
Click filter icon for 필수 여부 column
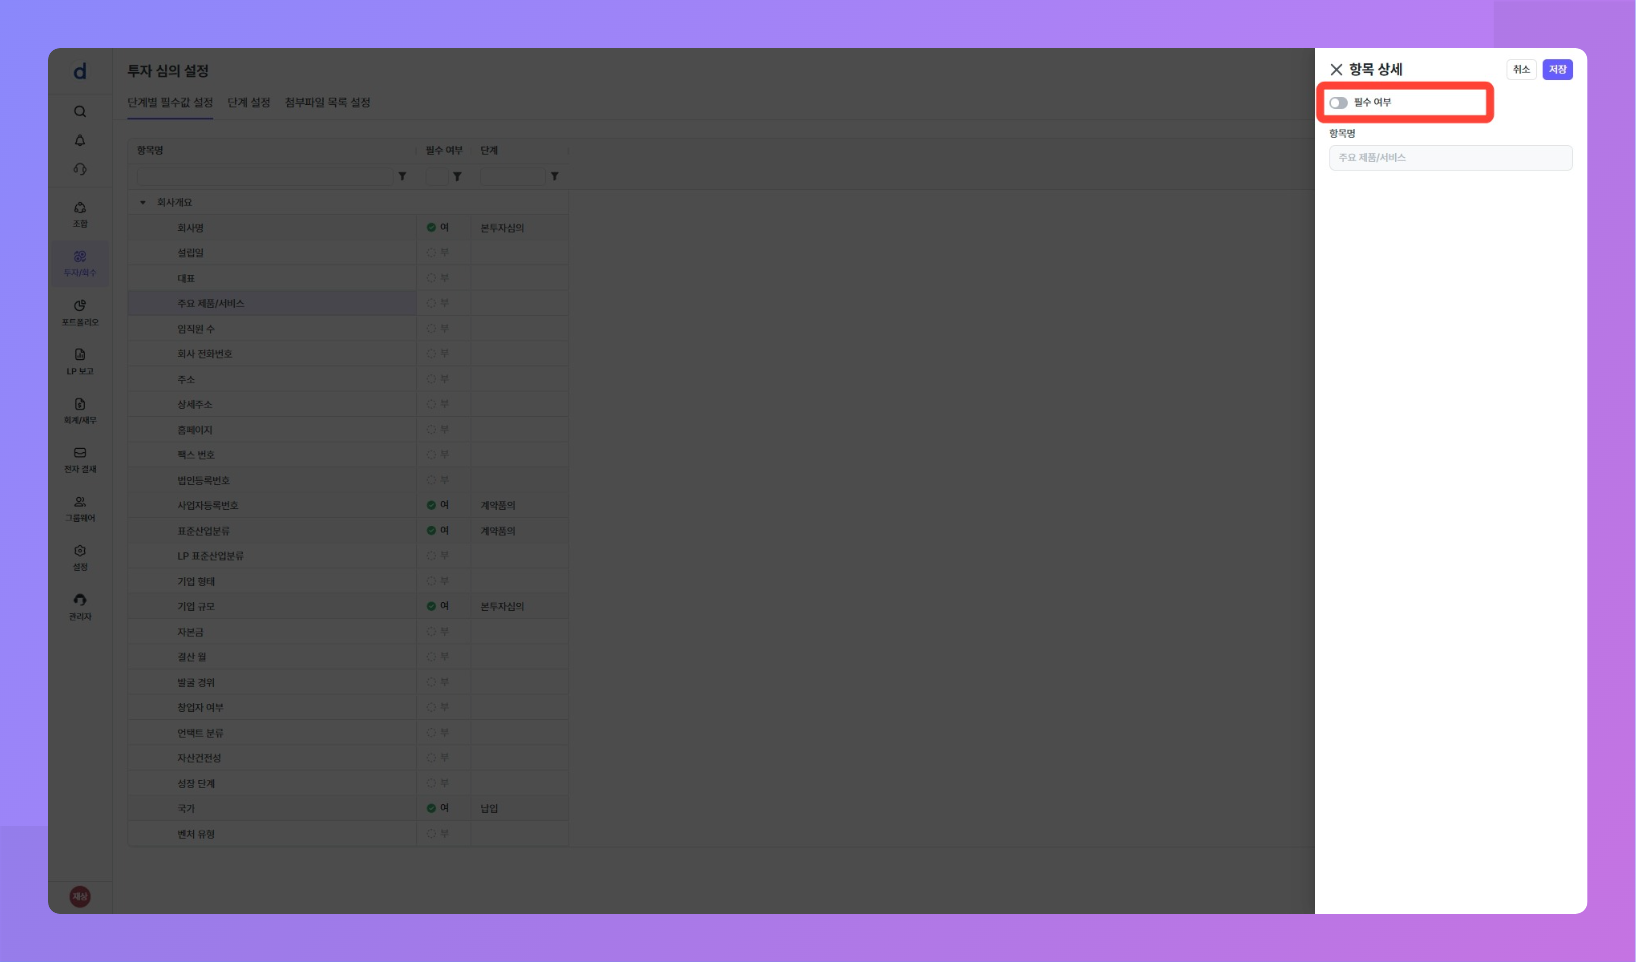(x=457, y=176)
